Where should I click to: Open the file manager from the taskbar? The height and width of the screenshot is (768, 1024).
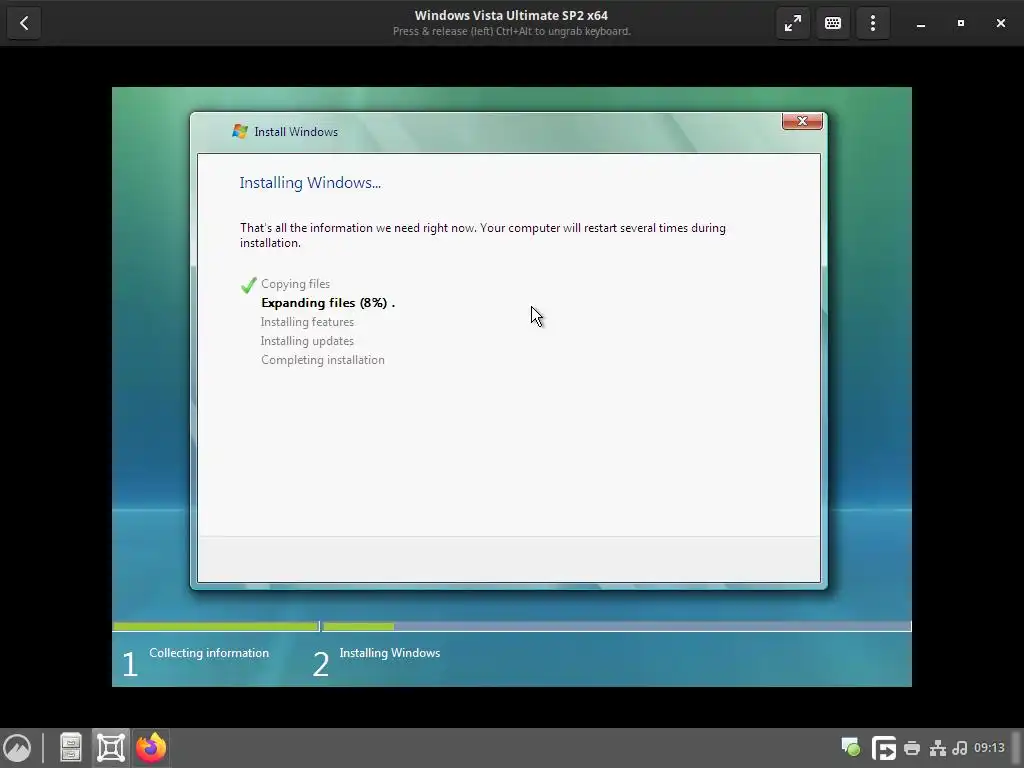click(x=71, y=748)
